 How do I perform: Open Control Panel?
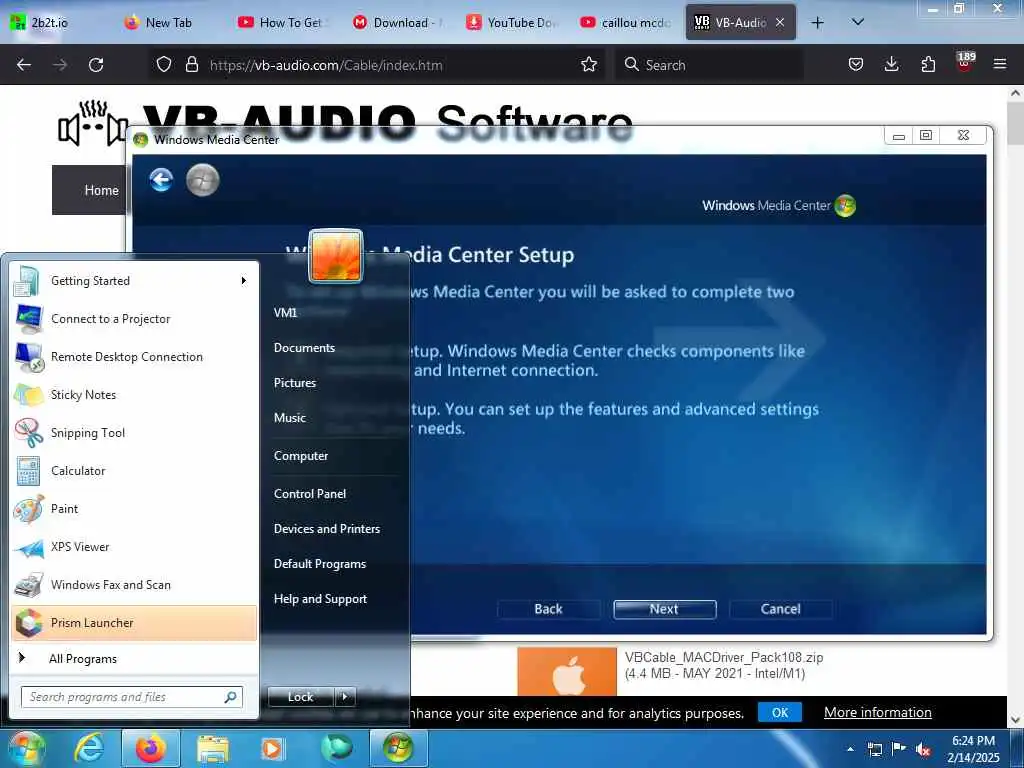click(310, 494)
